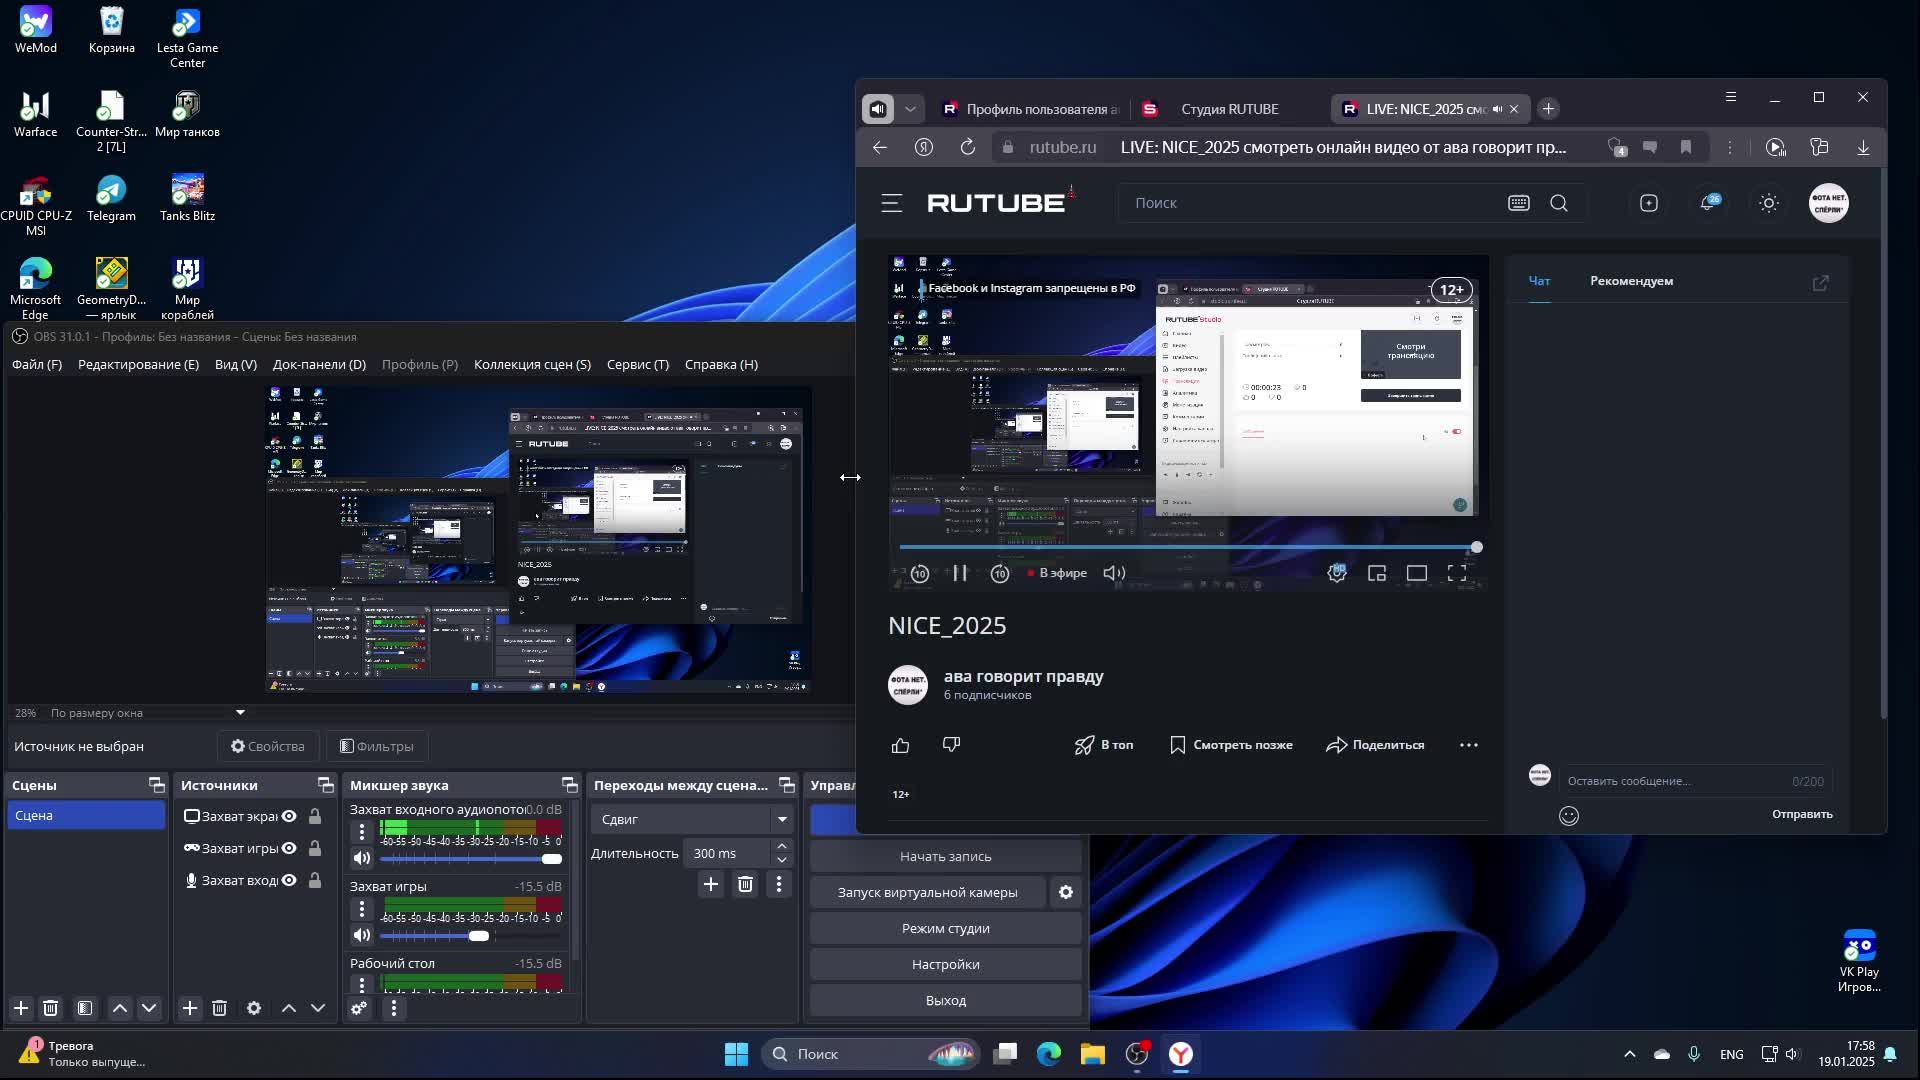This screenshot has width=1920, height=1080.
Task: Toggle visibility of Захват игры source
Action: (289, 848)
